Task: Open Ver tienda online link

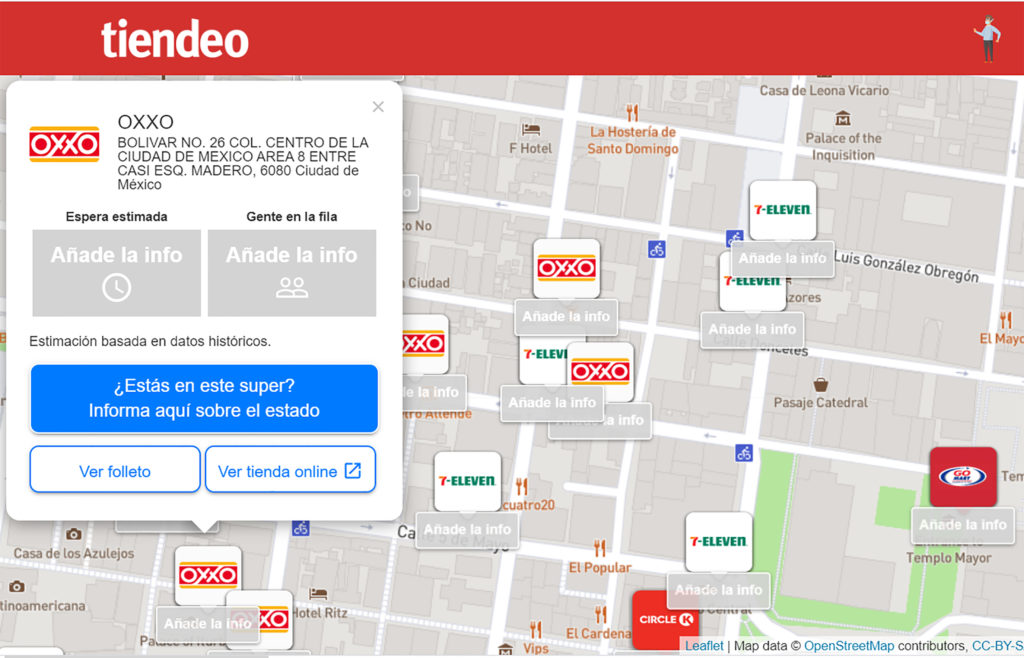Action: [291, 469]
